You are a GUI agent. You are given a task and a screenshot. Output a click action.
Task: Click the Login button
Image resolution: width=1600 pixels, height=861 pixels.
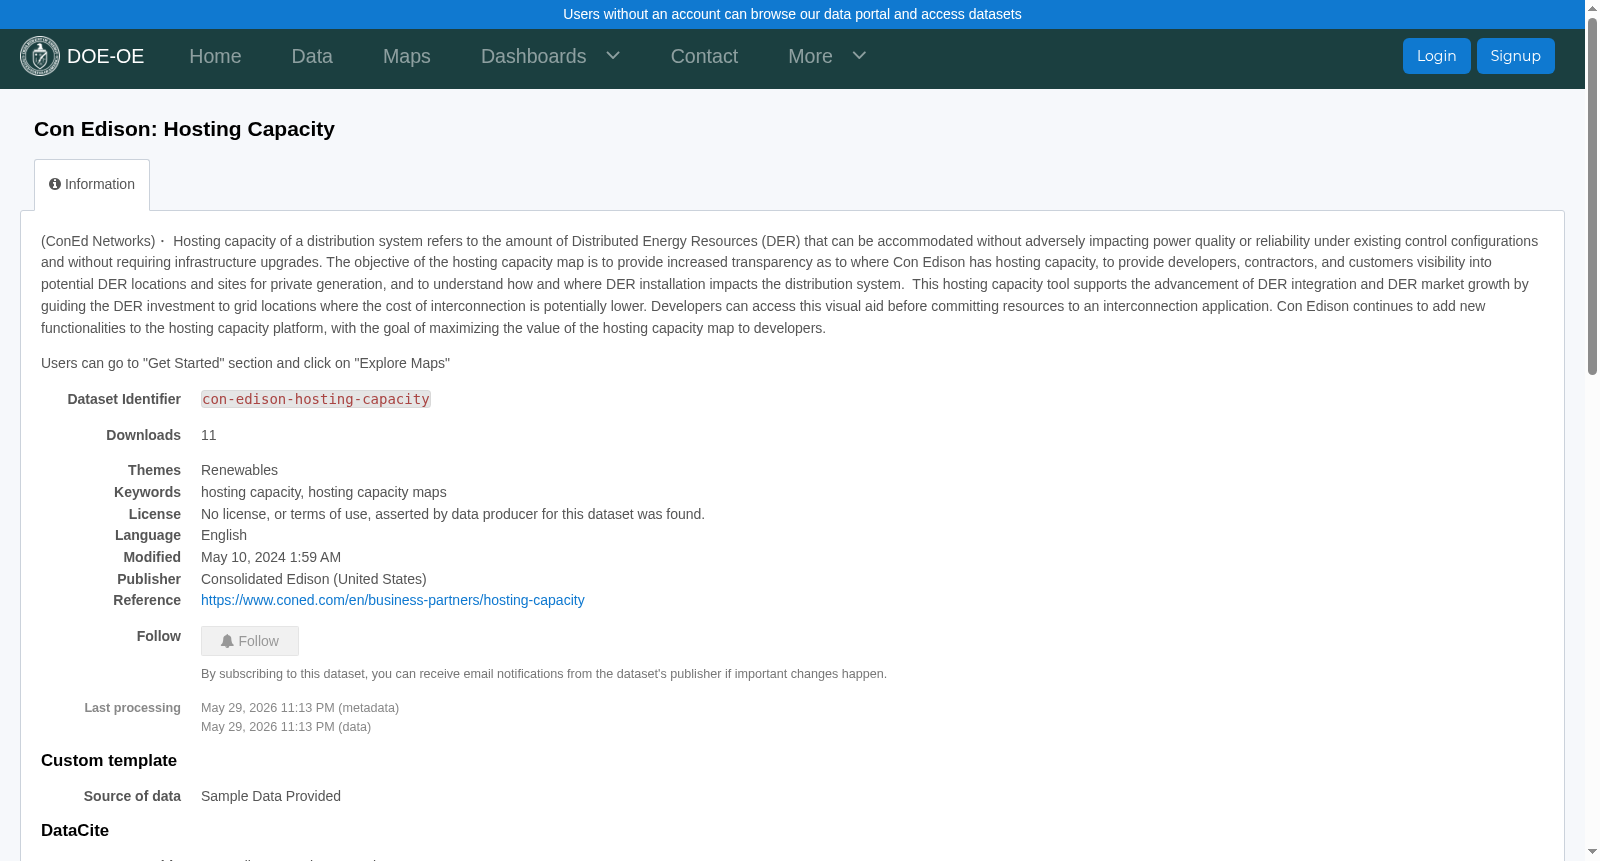click(x=1436, y=56)
